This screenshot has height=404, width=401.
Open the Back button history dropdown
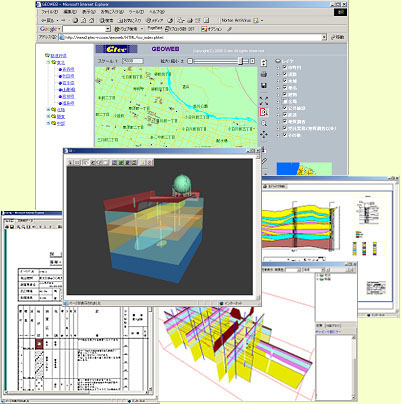(58, 21)
